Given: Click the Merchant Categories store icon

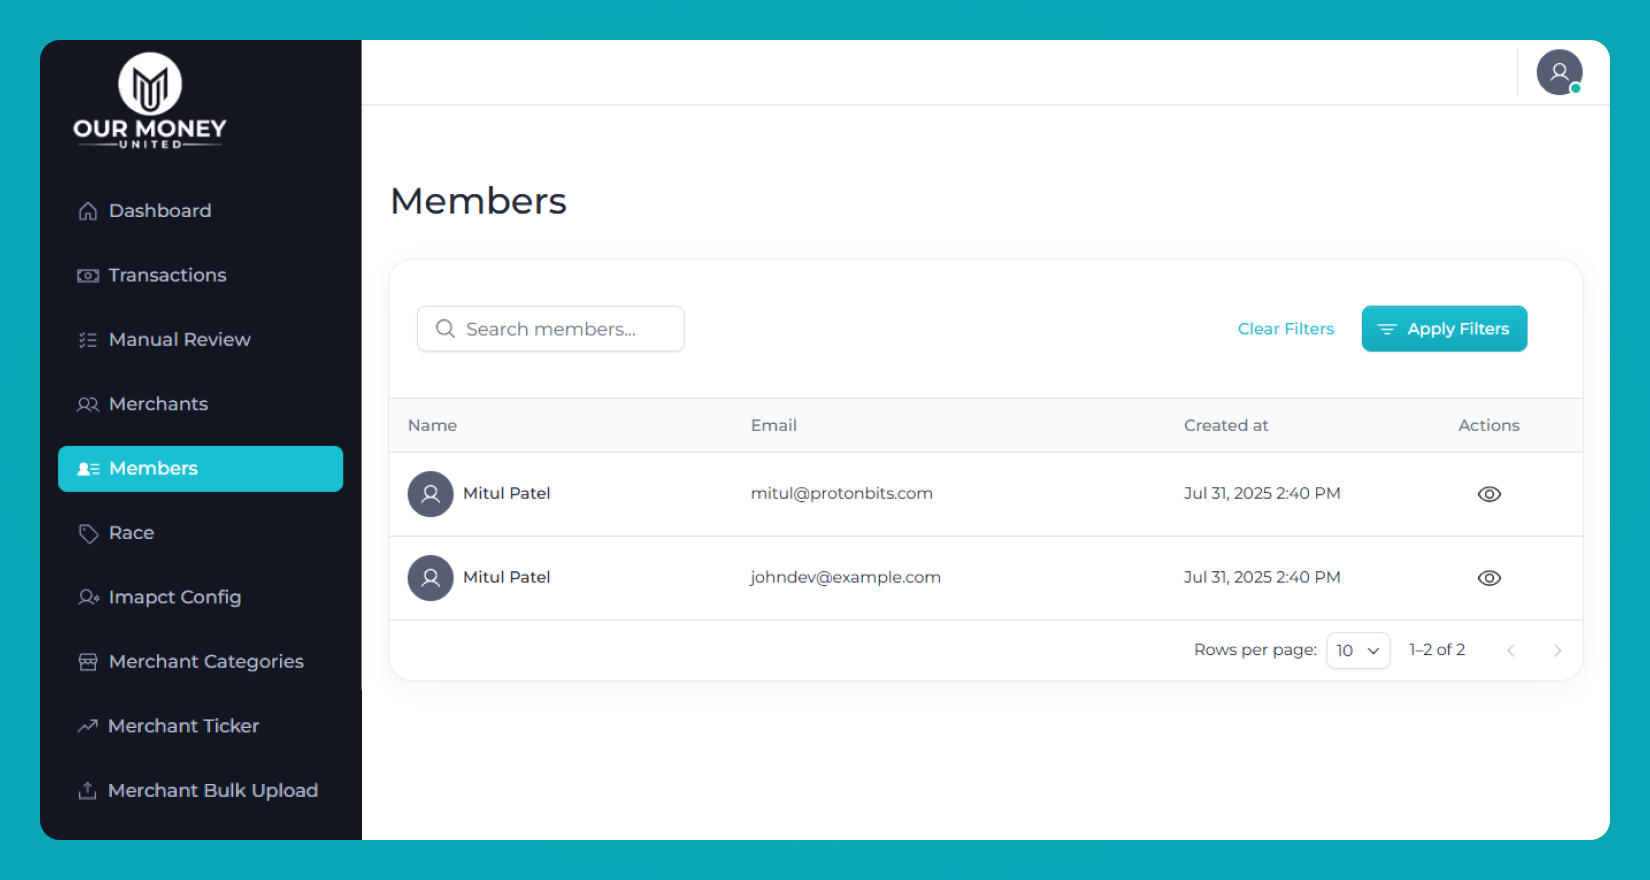Looking at the screenshot, I should (x=88, y=662).
